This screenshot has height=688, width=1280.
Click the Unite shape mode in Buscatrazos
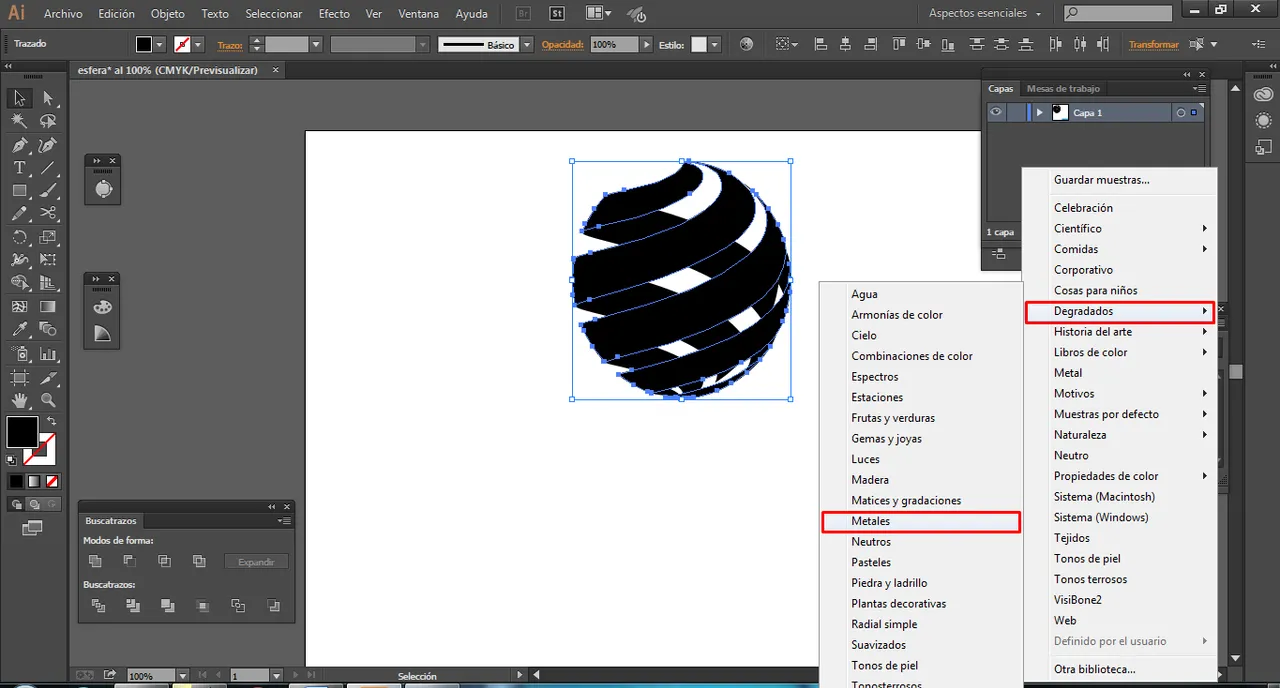[95, 562]
